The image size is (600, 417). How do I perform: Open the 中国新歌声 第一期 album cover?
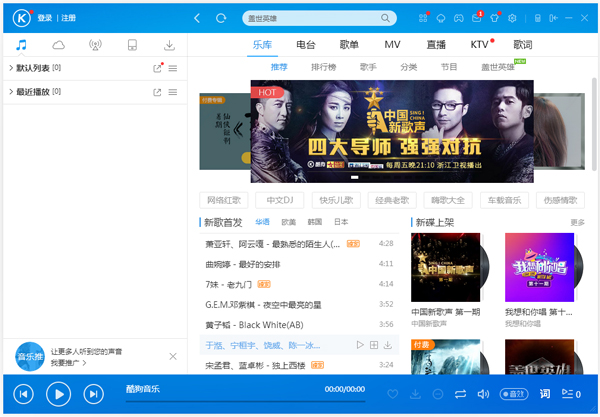(445, 267)
